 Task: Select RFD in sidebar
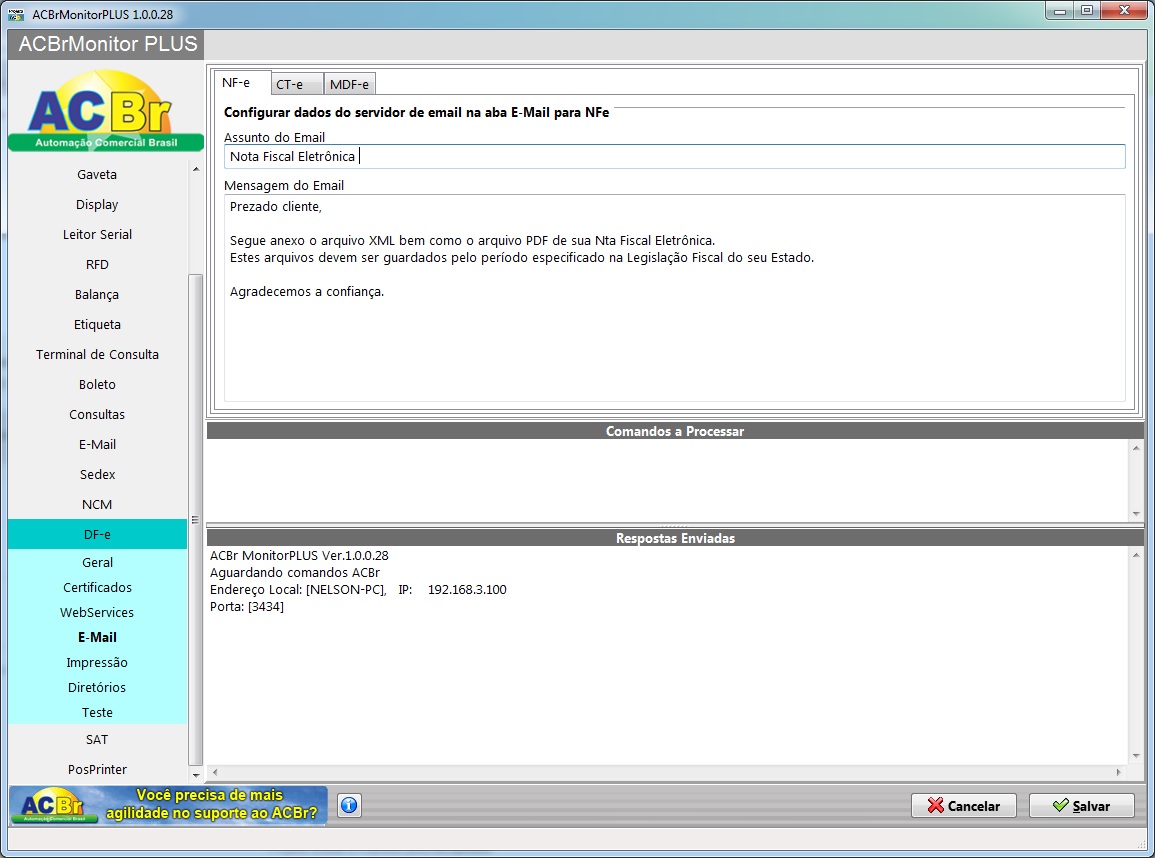click(x=97, y=264)
